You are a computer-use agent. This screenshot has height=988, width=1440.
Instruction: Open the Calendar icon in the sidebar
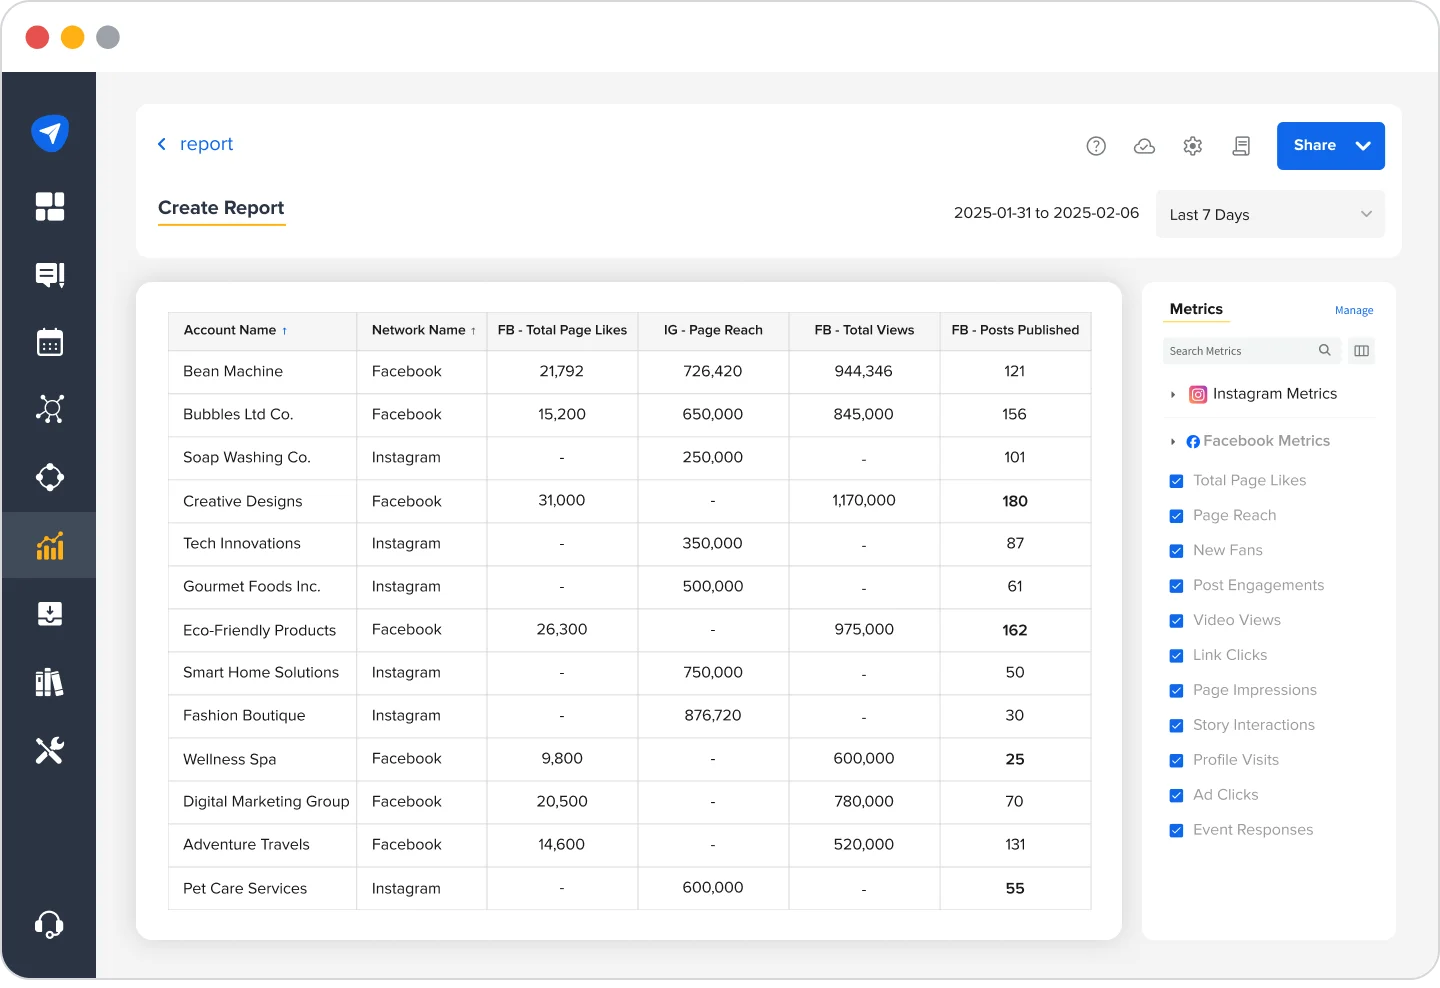point(50,342)
